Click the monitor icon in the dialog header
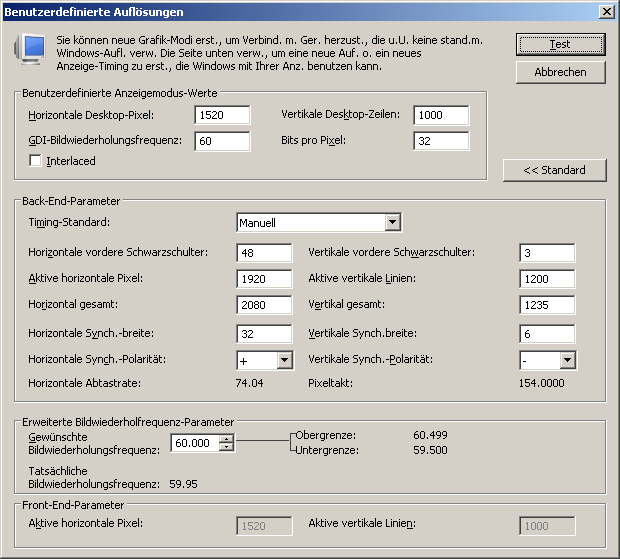620x559 pixels. pos(33,47)
